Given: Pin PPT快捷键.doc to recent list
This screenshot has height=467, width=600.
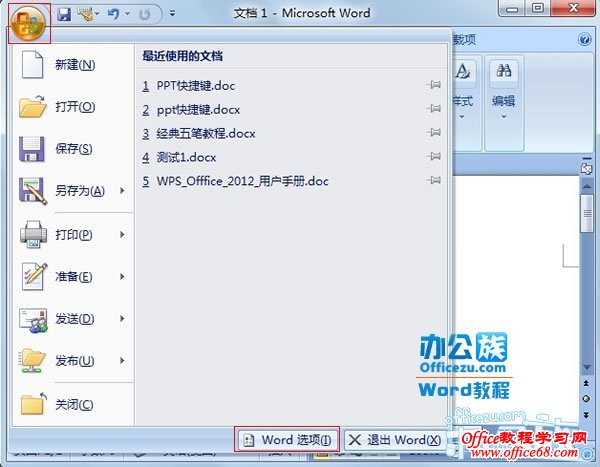Looking at the screenshot, I should pos(434,85).
